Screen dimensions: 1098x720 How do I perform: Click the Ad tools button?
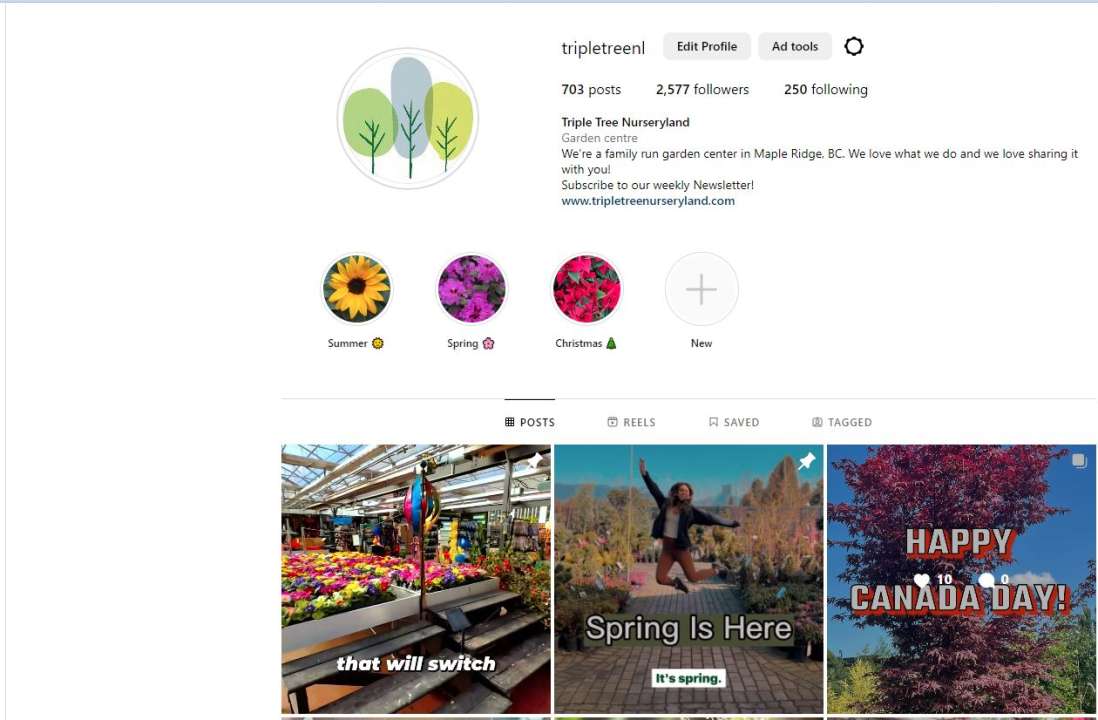tap(795, 46)
